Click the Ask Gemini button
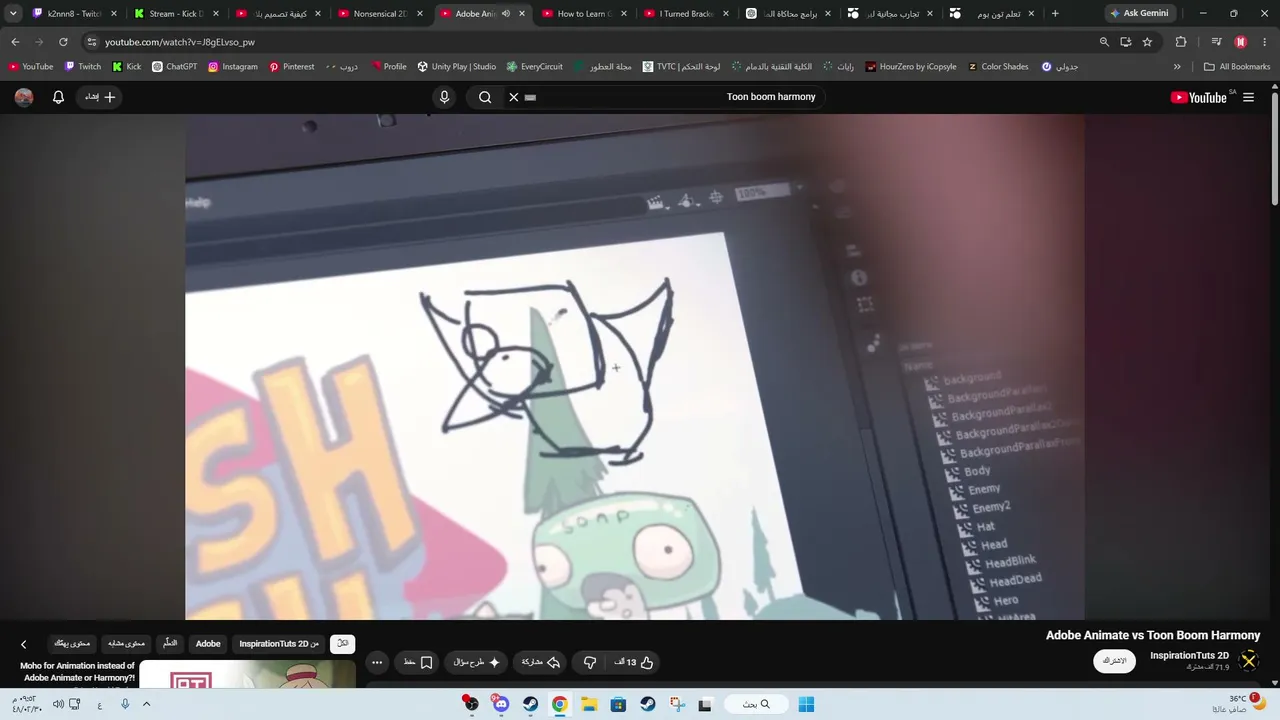This screenshot has width=1280, height=720. [1139, 13]
